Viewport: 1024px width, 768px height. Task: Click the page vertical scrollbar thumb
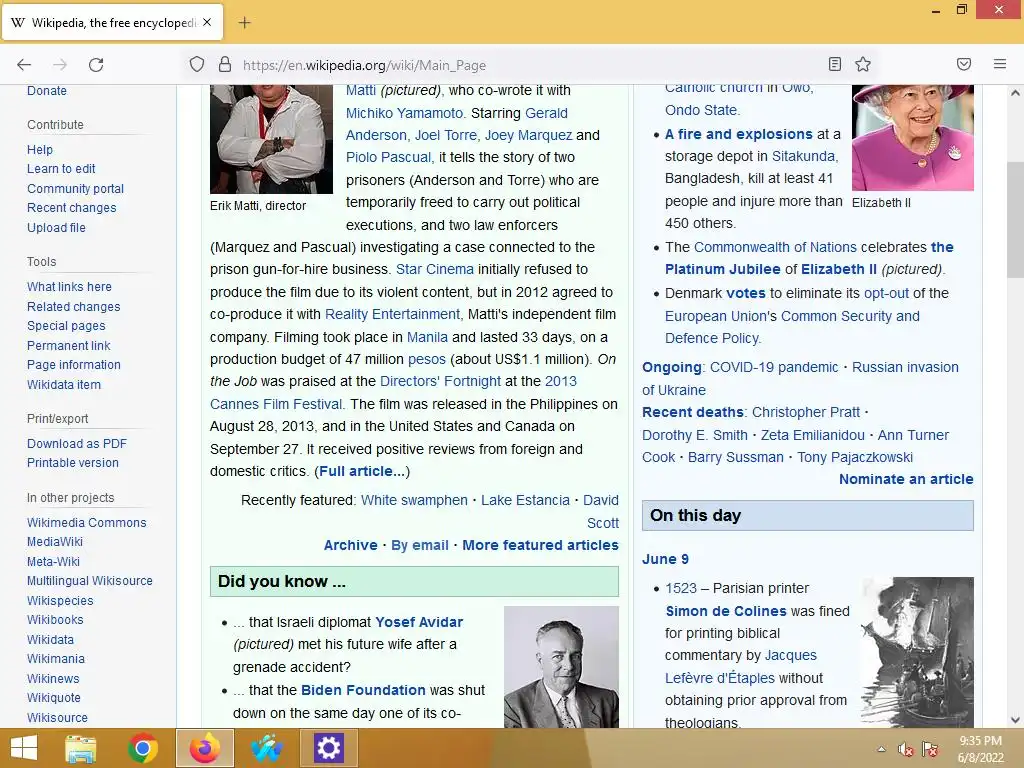click(x=1015, y=219)
